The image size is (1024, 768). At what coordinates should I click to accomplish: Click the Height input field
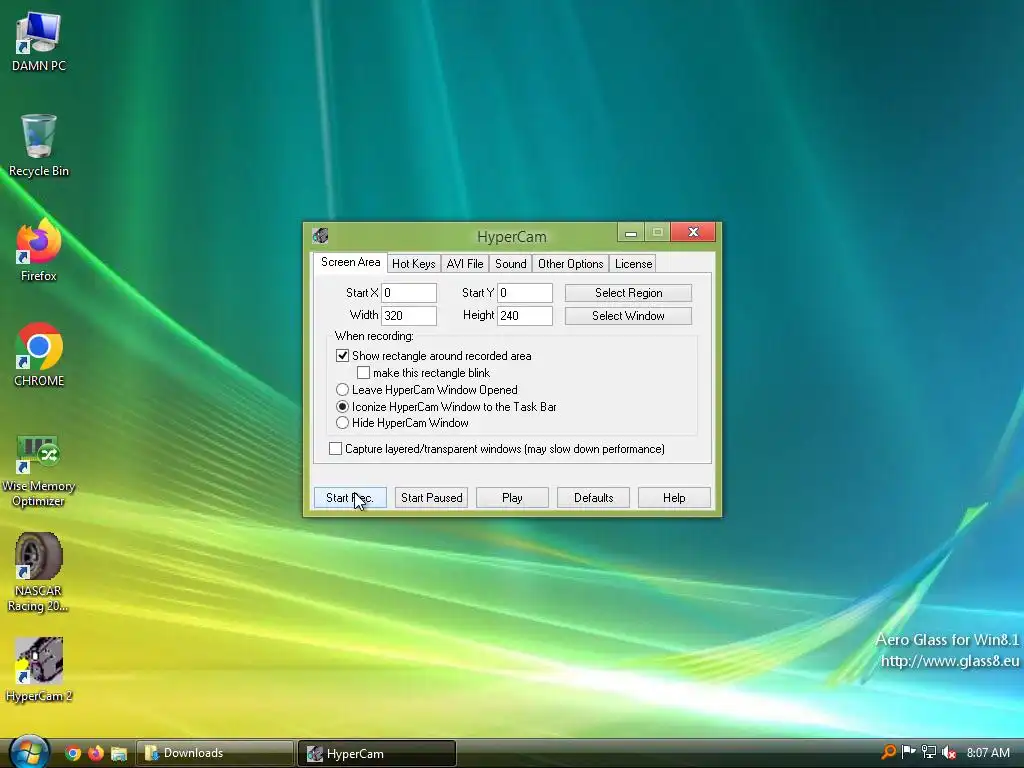click(x=525, y=316)
